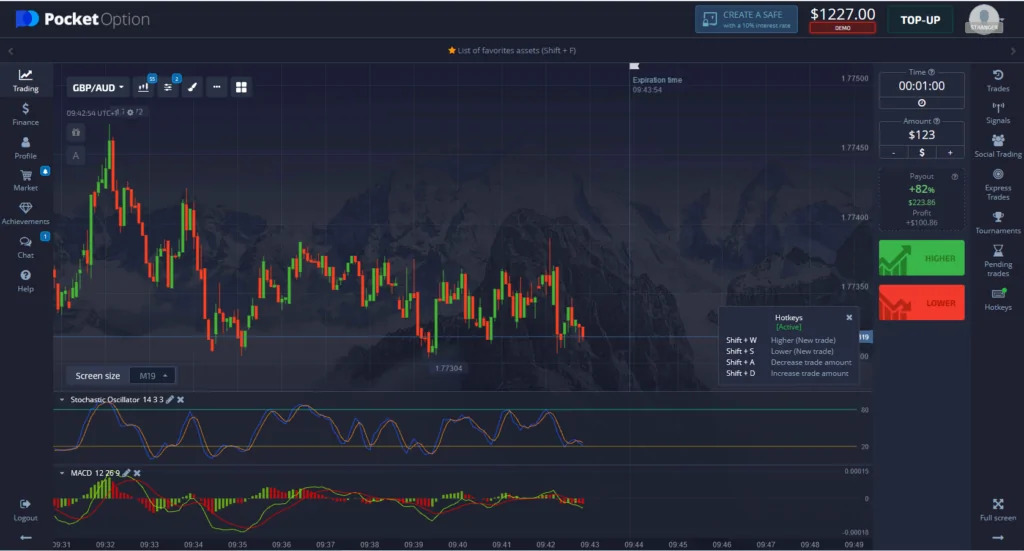Open Achievements in the left menu
This screenshot has height=551, width=1024.
25,213
